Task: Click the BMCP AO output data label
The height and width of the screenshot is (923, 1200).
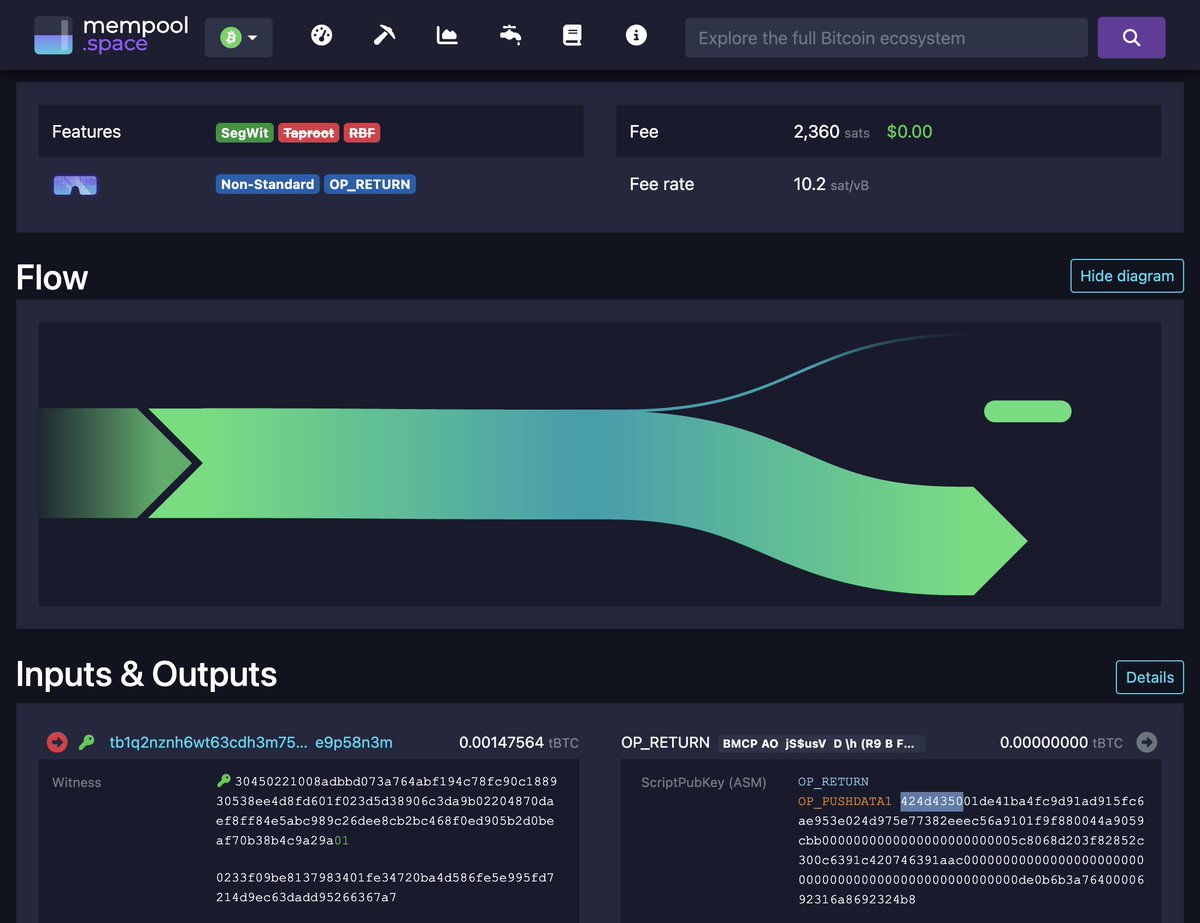Action: (x=822, y=743)
